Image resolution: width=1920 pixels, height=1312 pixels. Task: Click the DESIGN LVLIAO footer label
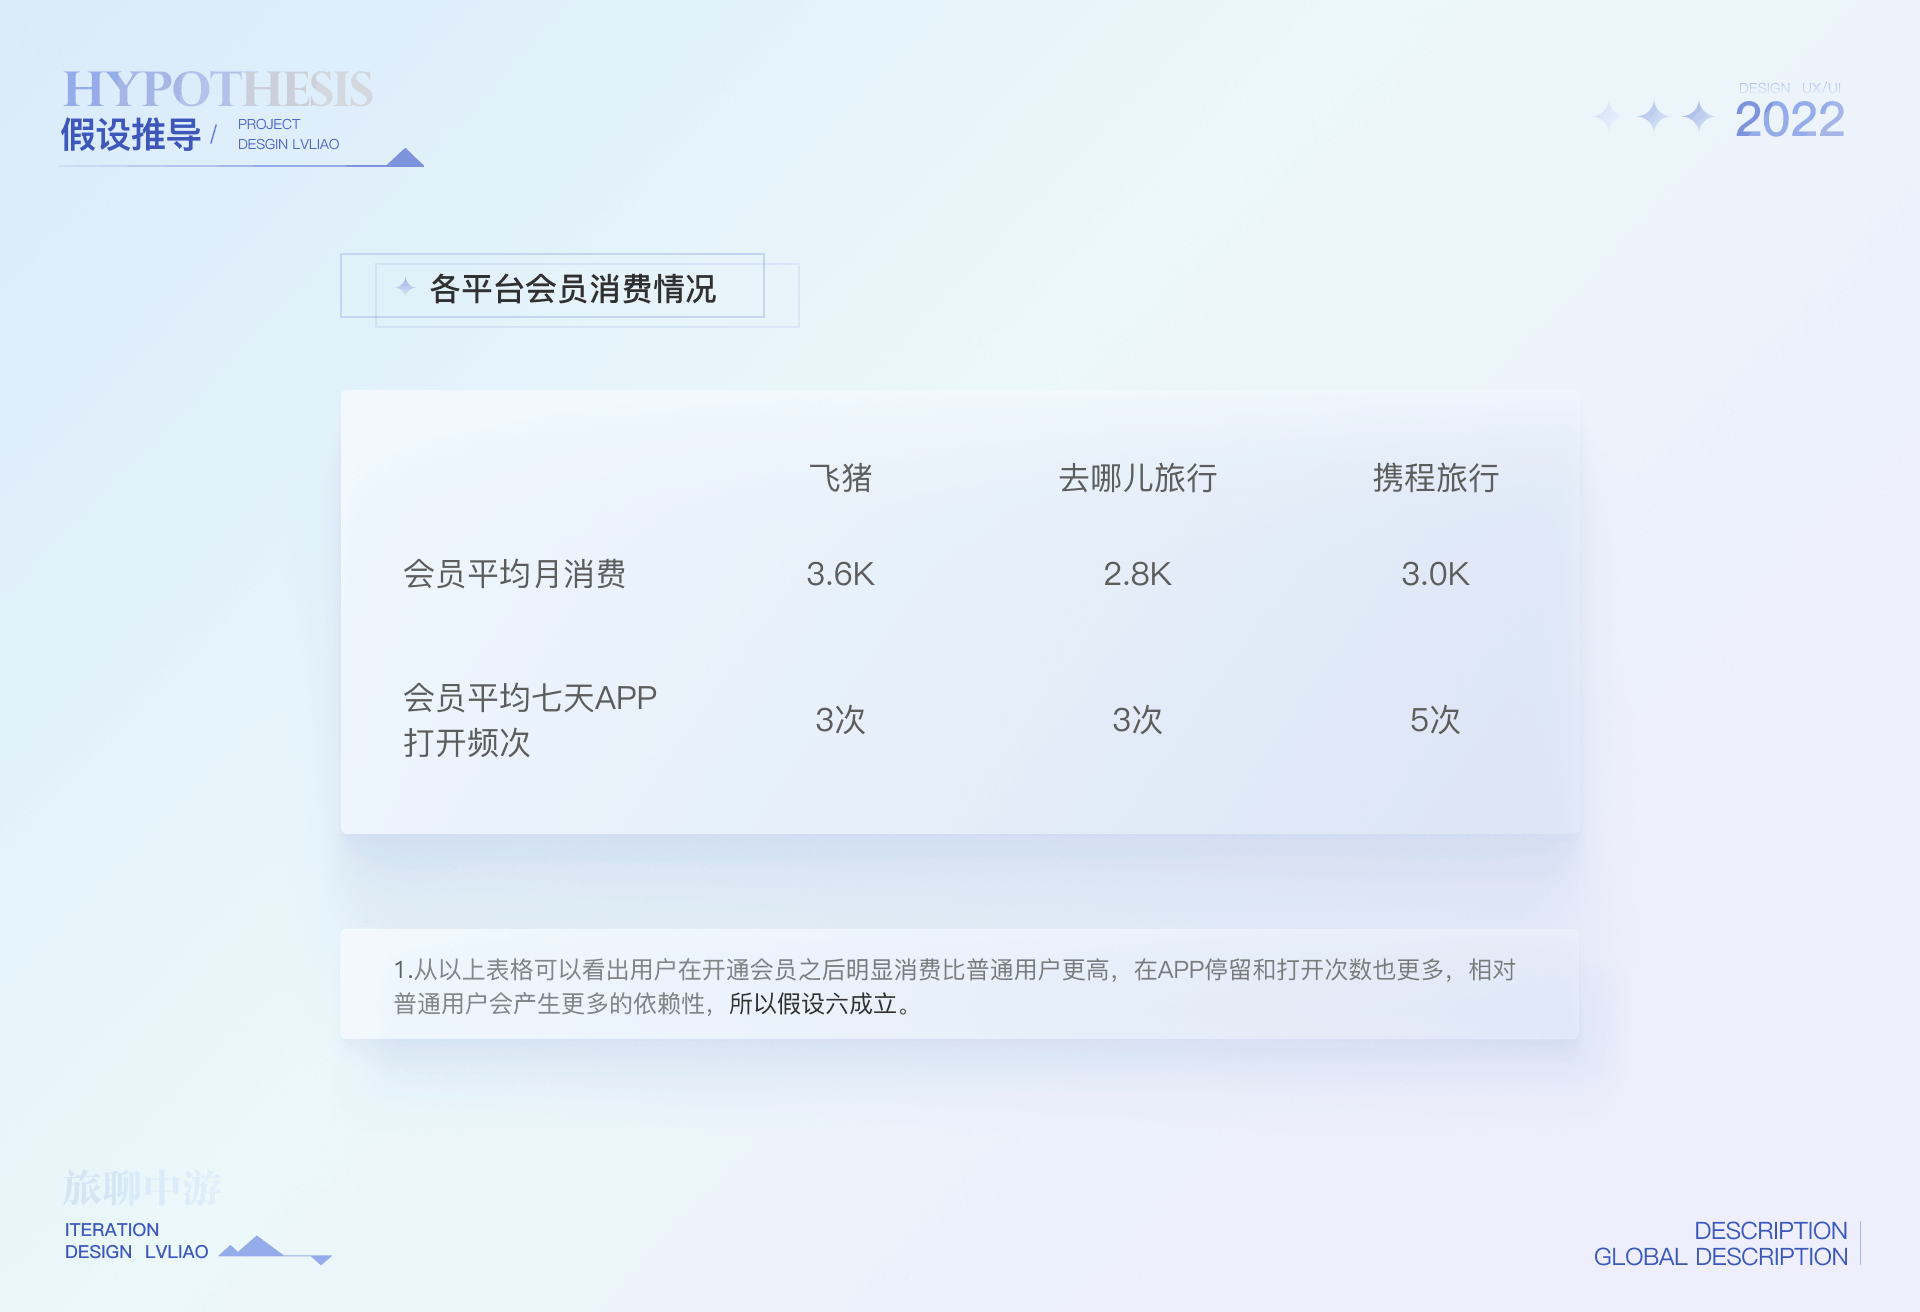click(x=137, y=1252)
